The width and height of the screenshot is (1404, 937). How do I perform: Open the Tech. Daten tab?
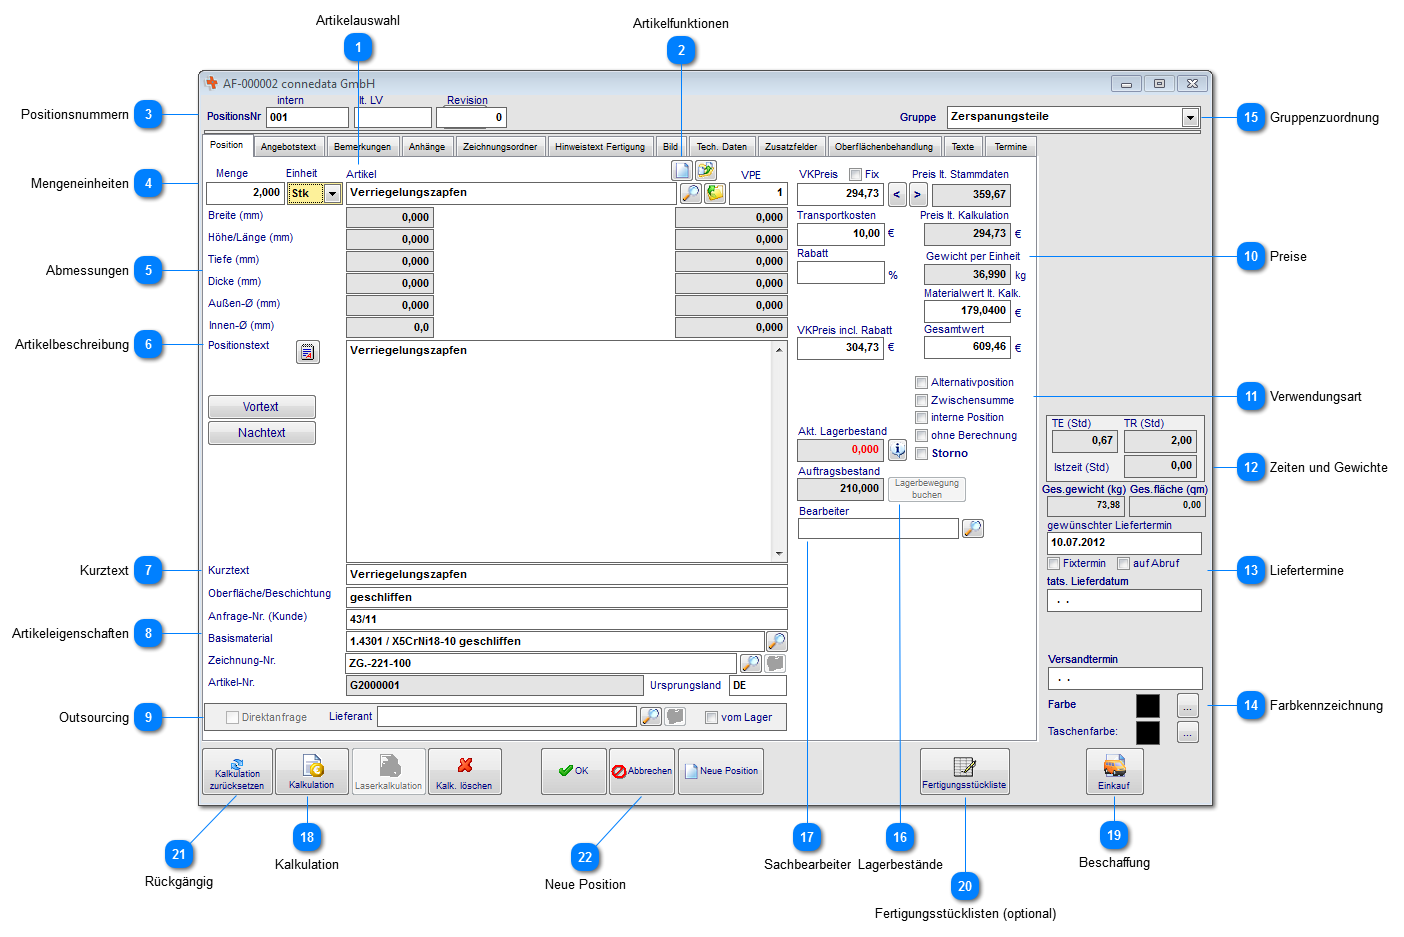tap(721, 147)
